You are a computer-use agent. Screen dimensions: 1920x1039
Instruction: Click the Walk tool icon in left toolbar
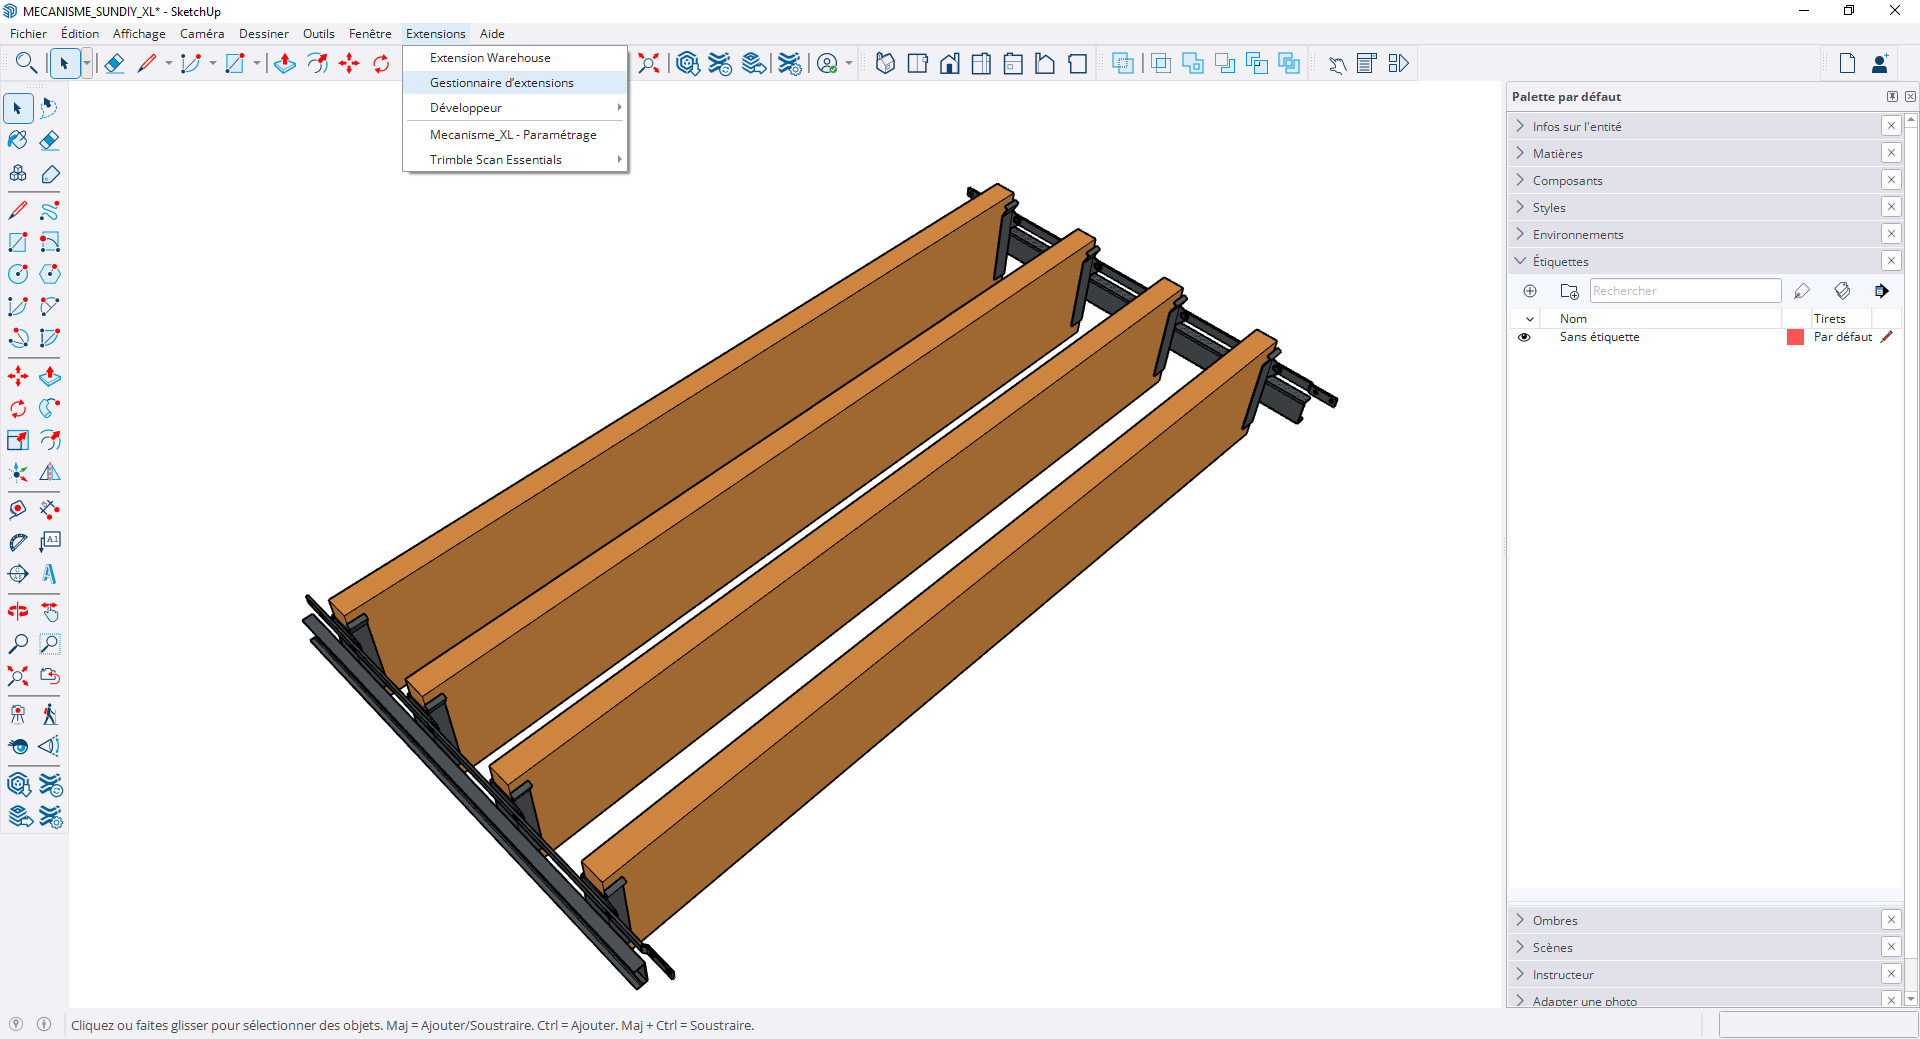pyautogui.click(x=50, y=714)
